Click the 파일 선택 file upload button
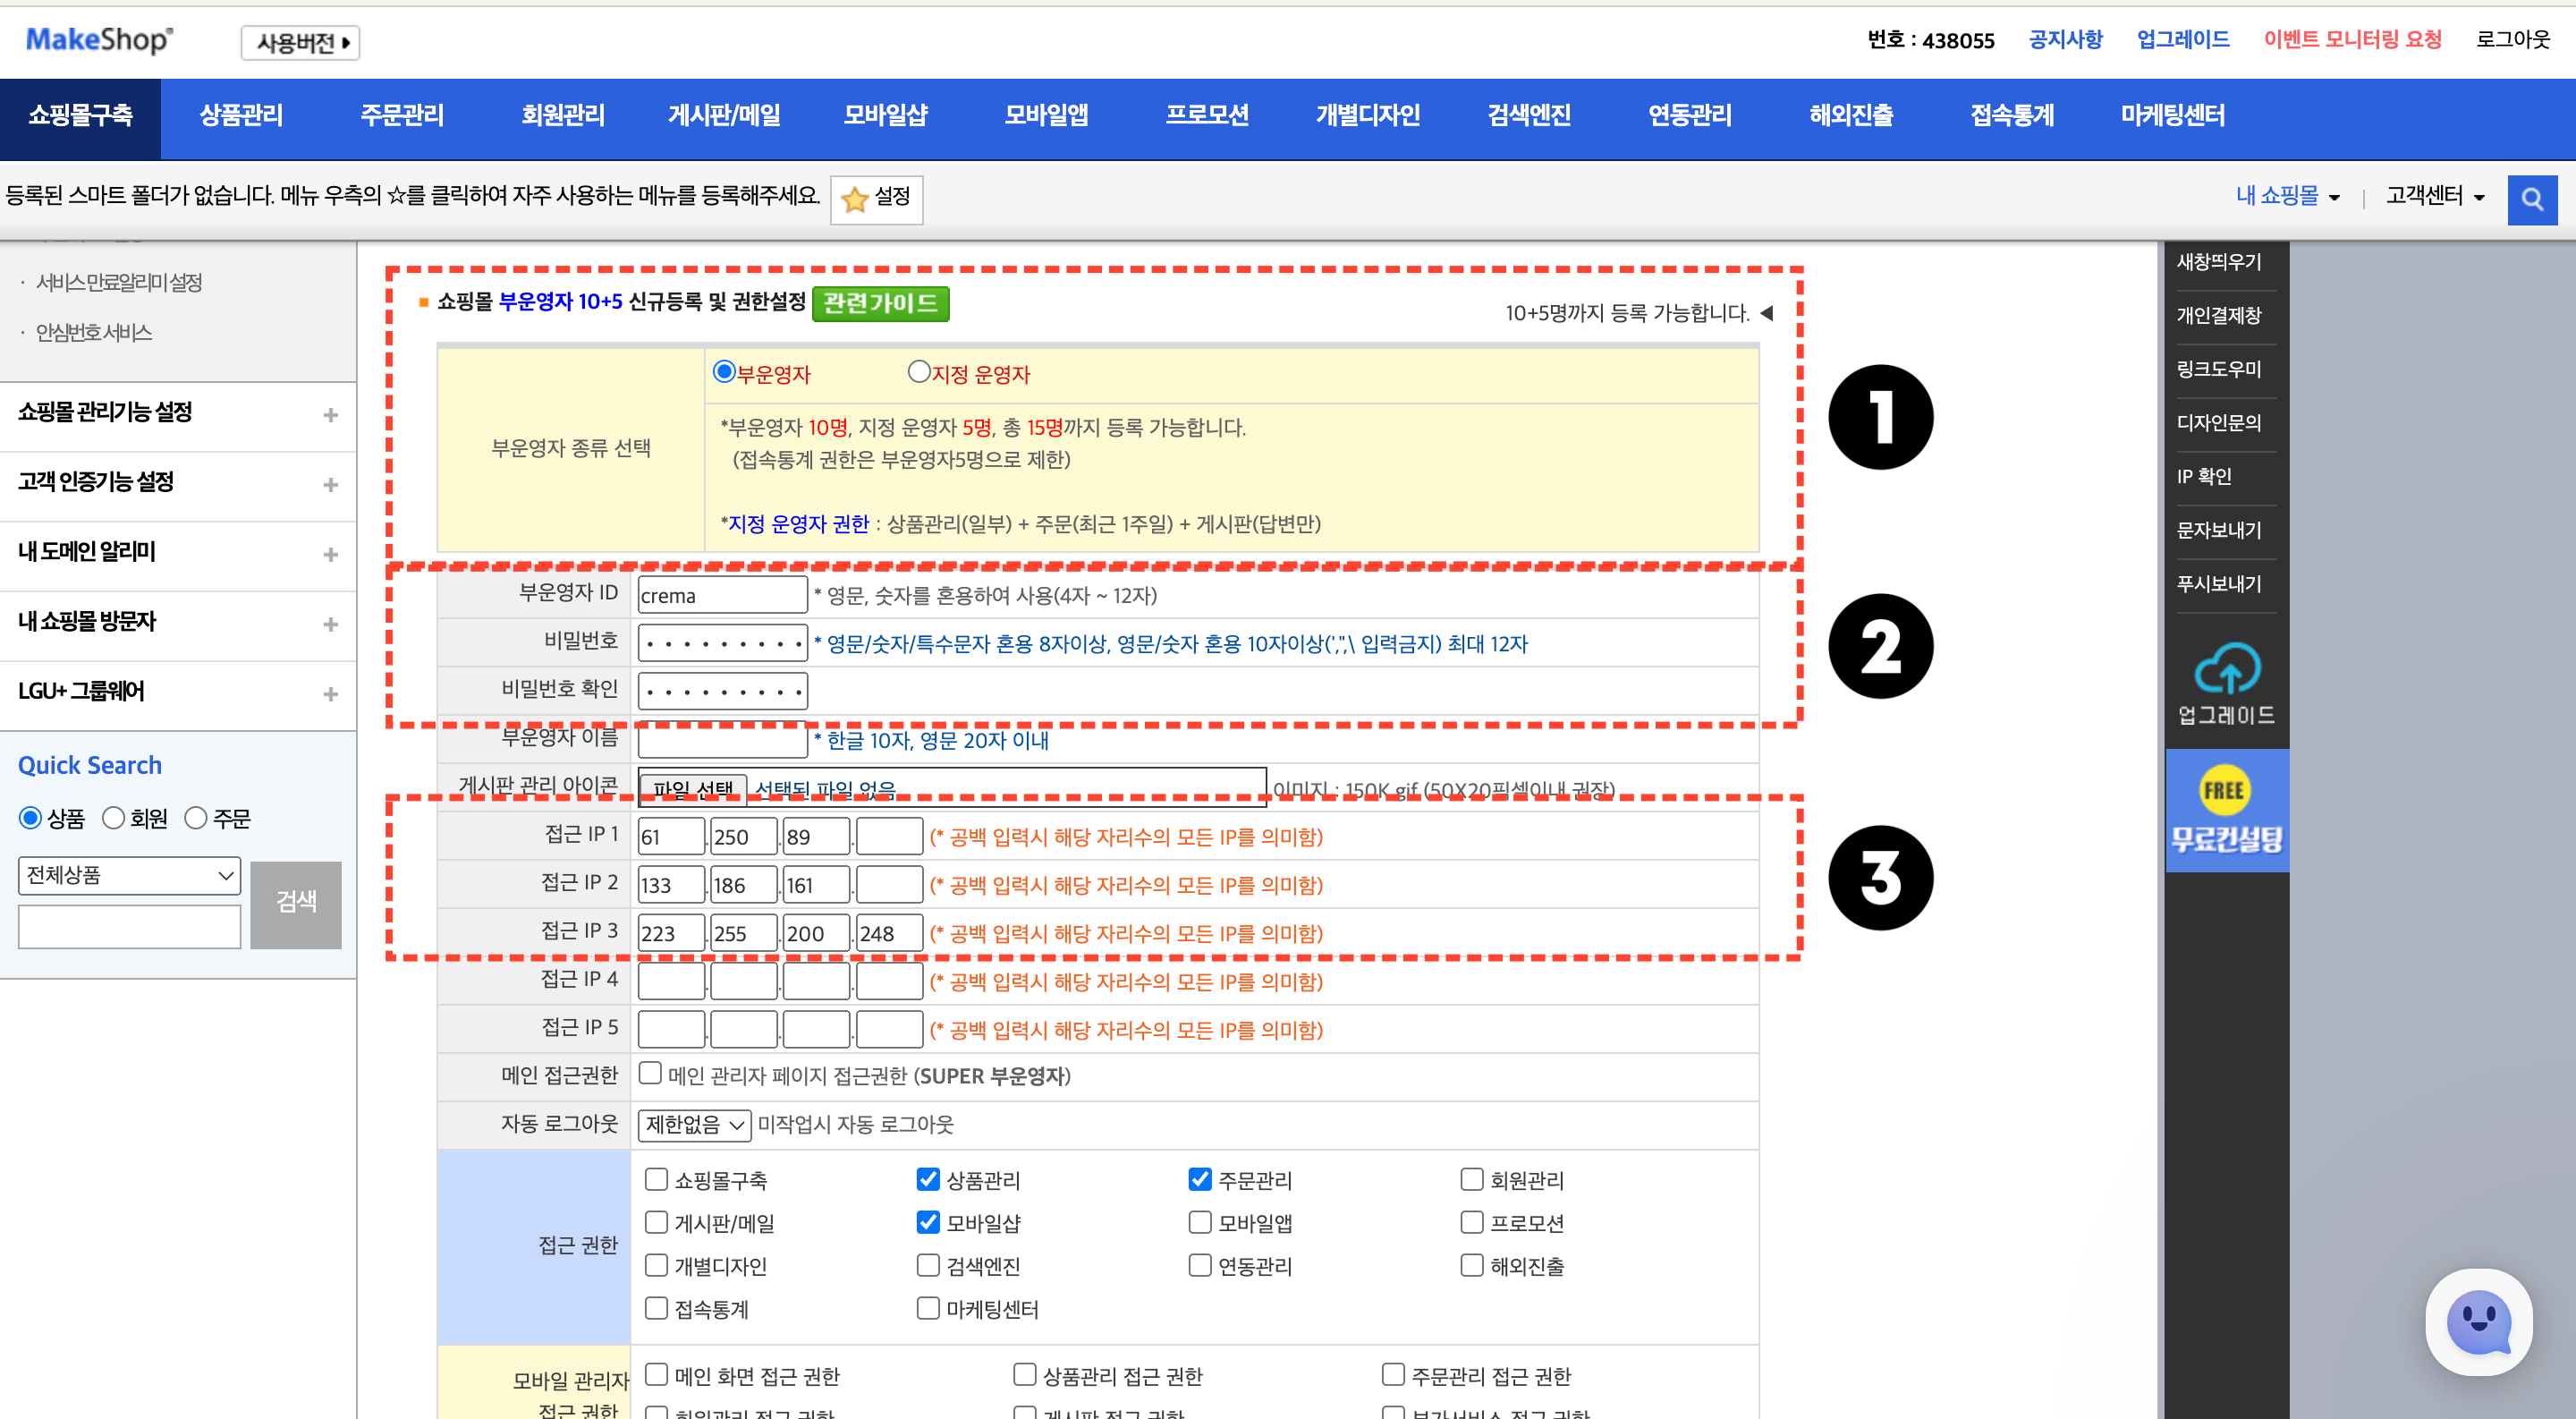Screen dimensions: 2576x1419 point(691,788)
